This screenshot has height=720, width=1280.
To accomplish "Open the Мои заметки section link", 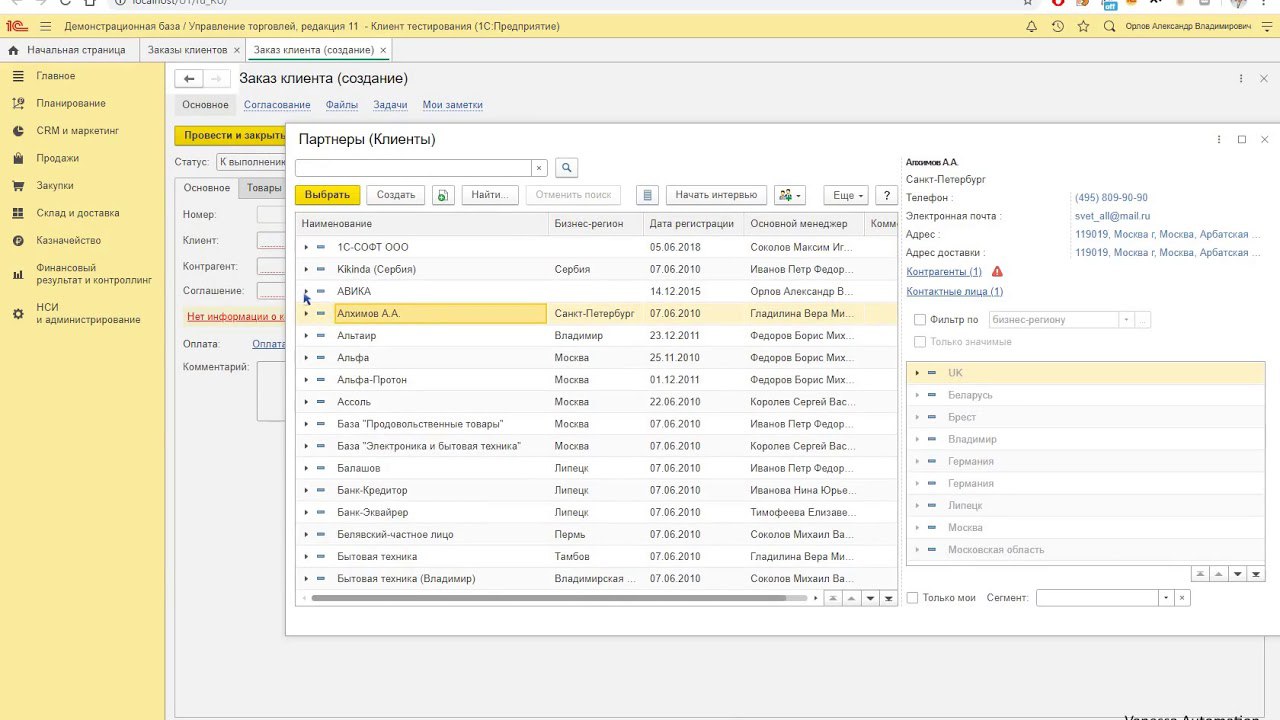I will coord(452,104).
